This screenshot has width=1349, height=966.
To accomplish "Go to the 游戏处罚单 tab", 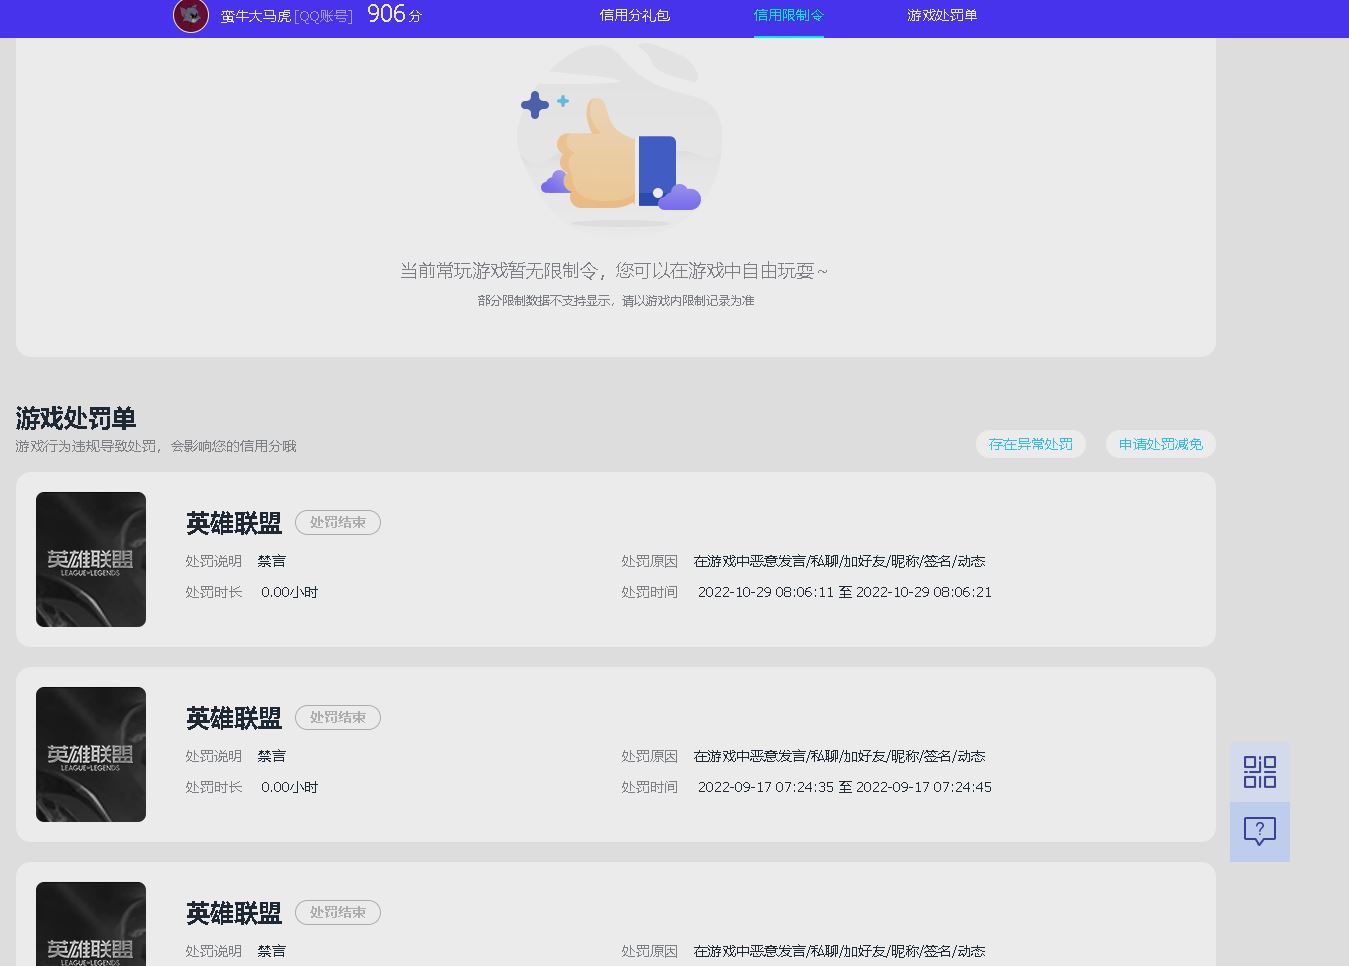I will click(x=942, y=16).
